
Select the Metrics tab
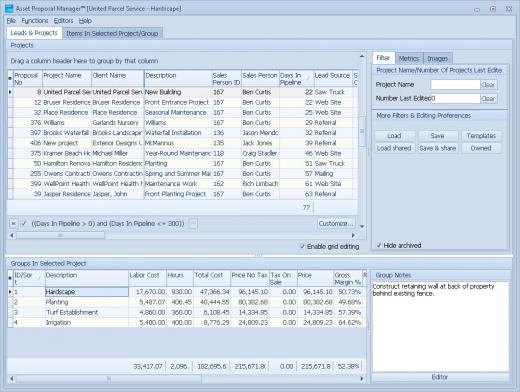point(409,58)
